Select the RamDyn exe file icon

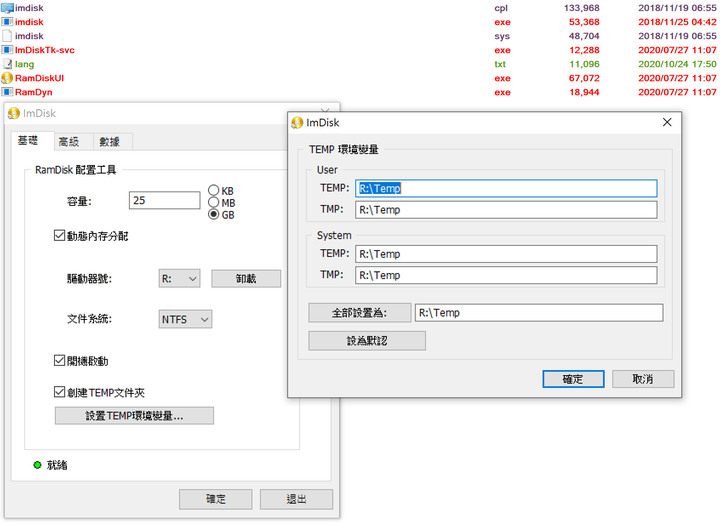pos(7,92)
